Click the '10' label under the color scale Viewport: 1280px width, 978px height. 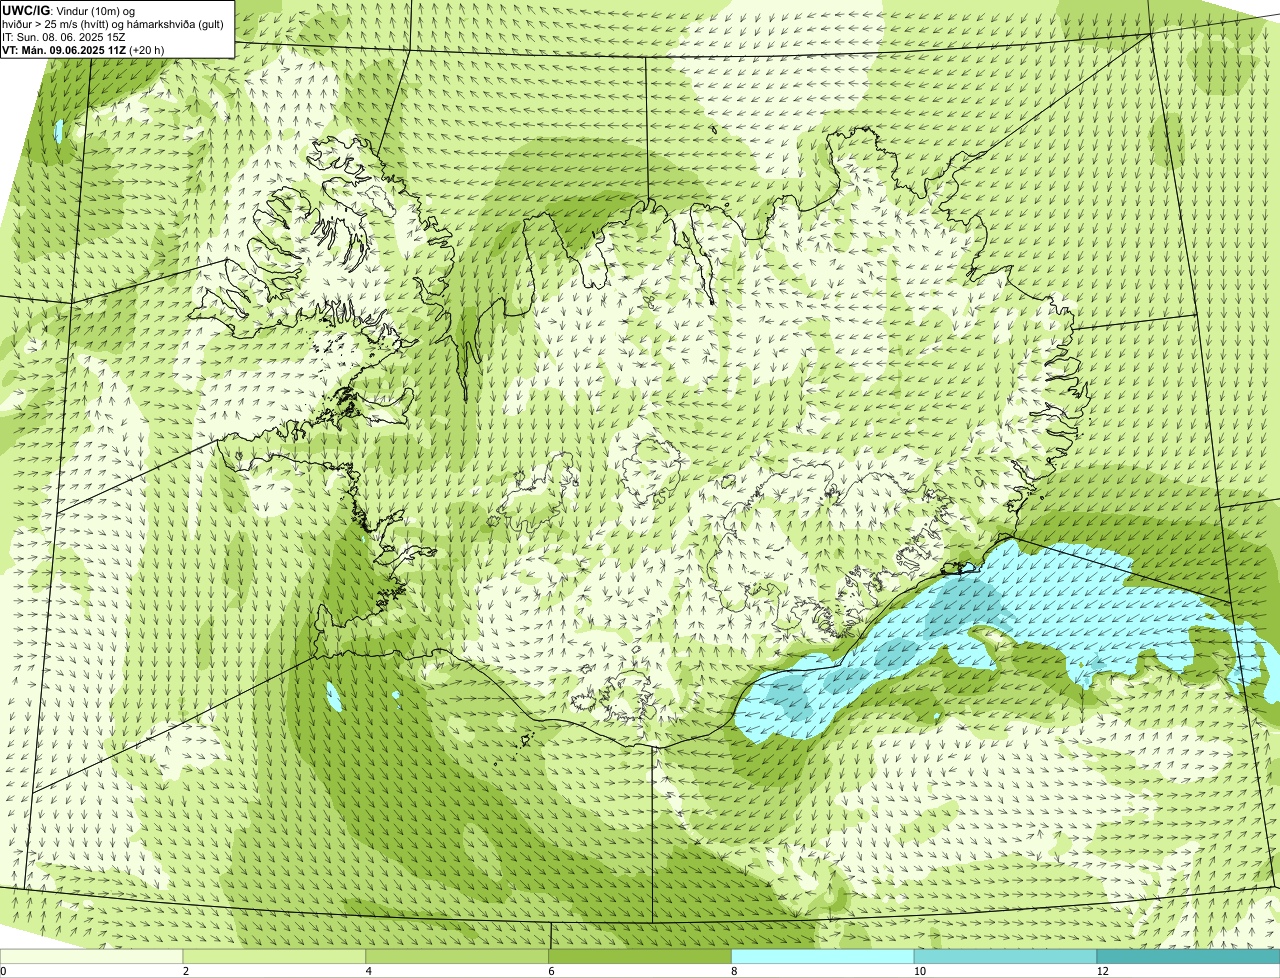(x=918, y=971)
